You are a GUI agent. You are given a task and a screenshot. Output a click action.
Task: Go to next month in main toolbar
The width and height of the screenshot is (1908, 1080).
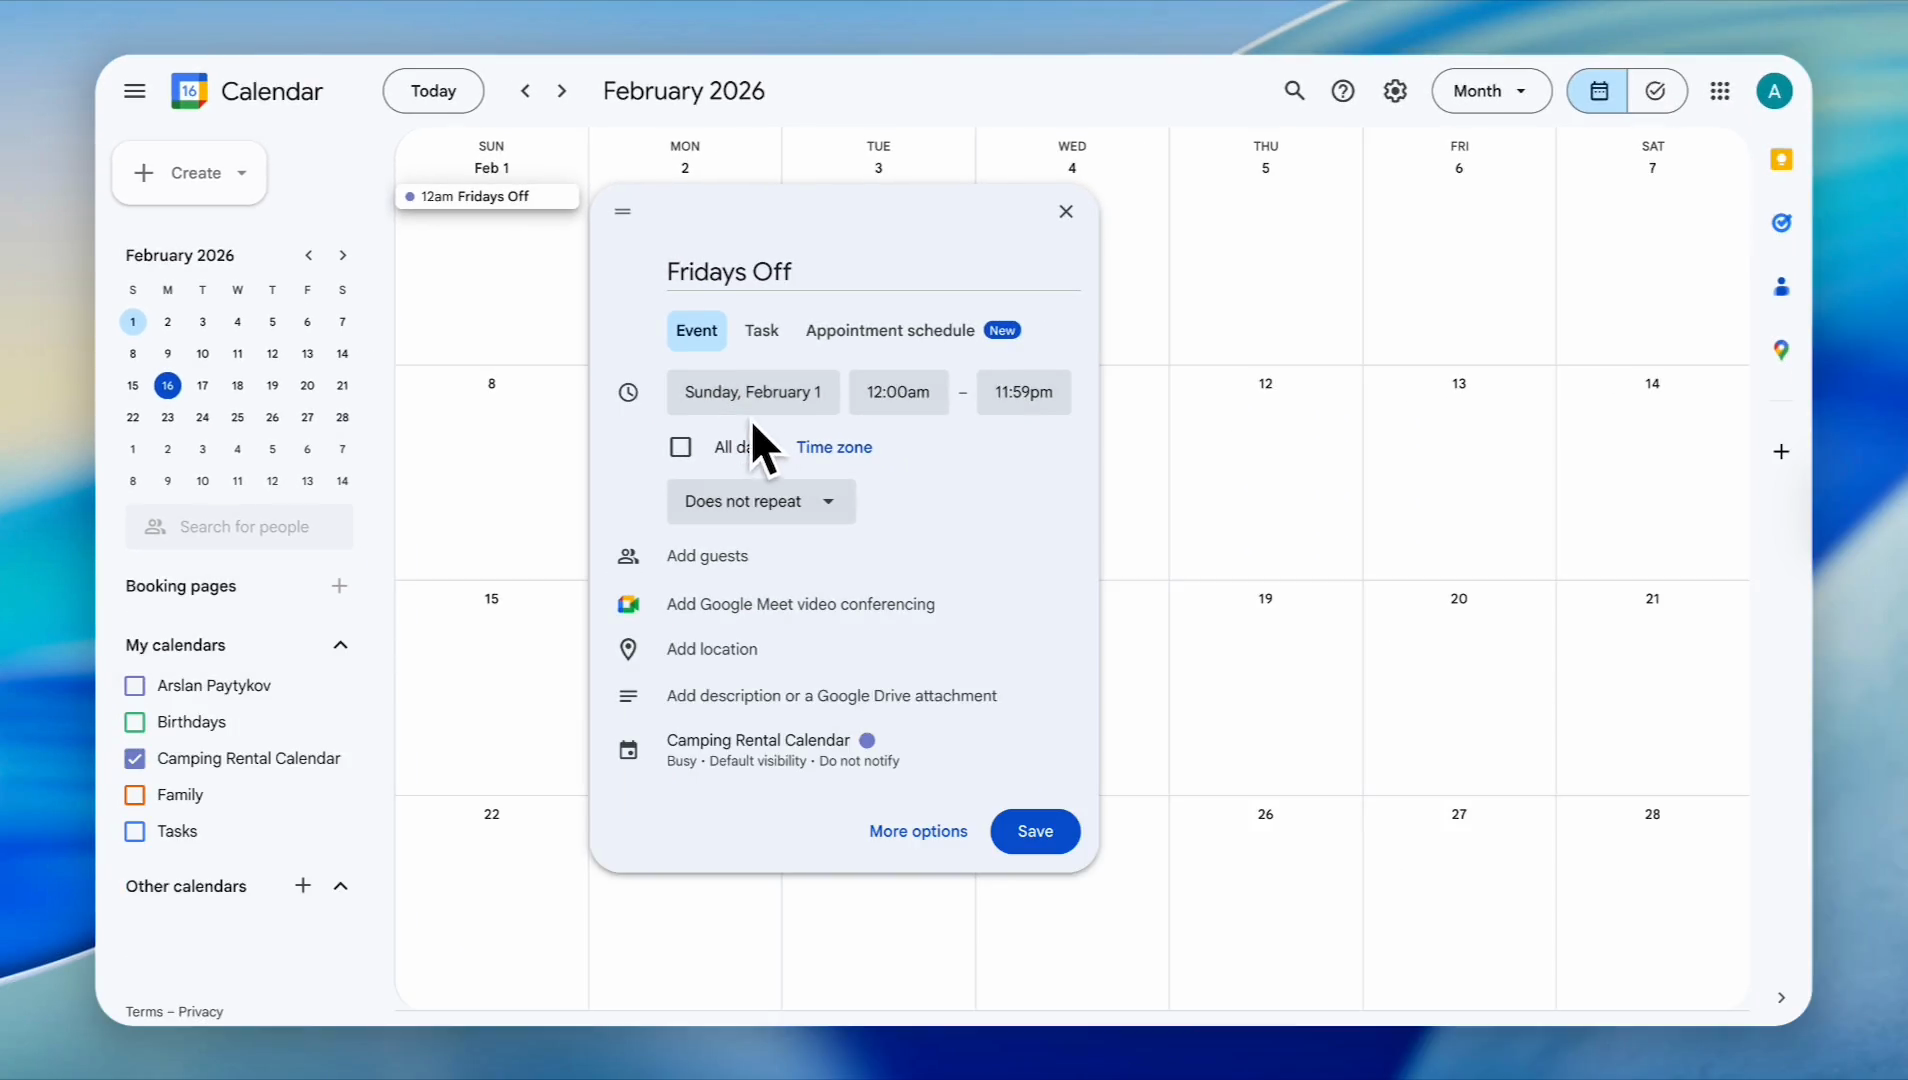562,91
